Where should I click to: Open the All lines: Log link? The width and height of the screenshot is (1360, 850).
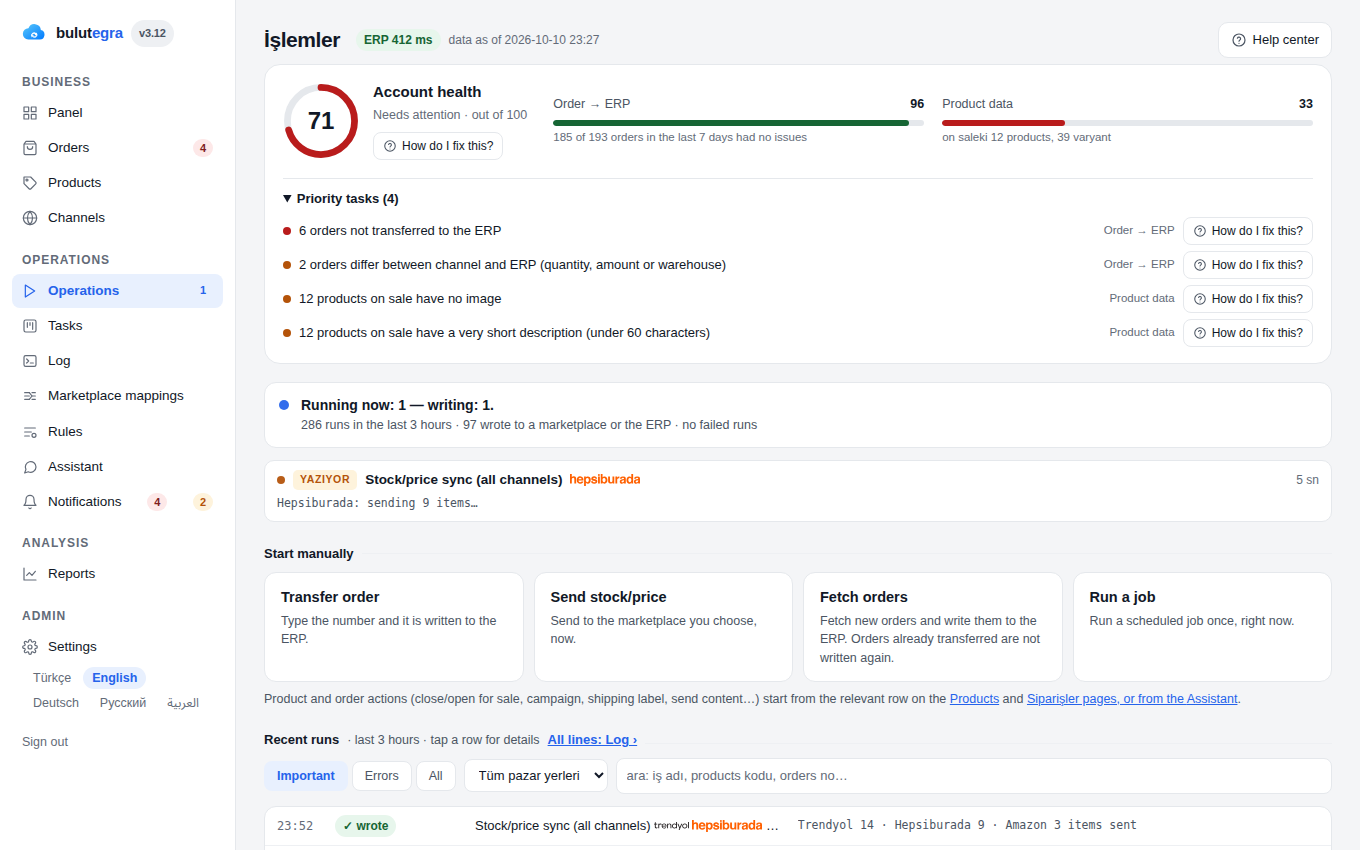[592, 740]
